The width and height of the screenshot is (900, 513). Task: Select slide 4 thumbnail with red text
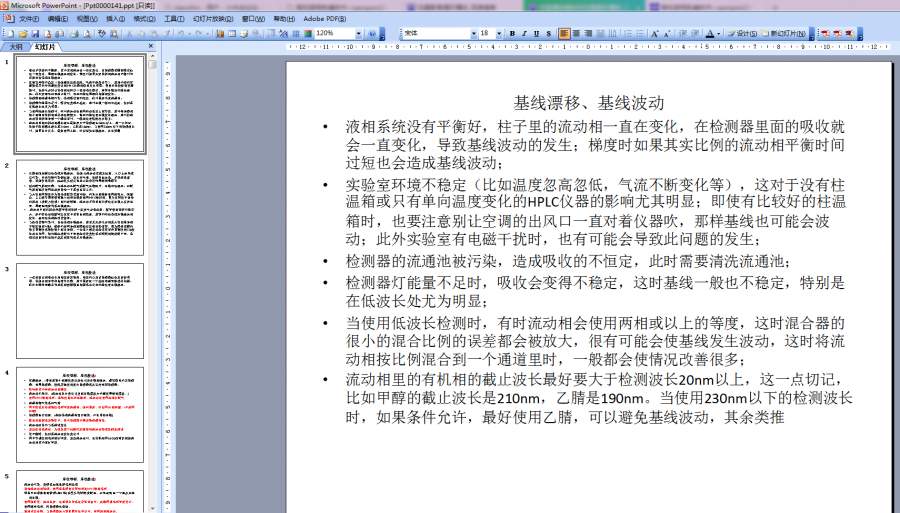click(x=80, y=414)
